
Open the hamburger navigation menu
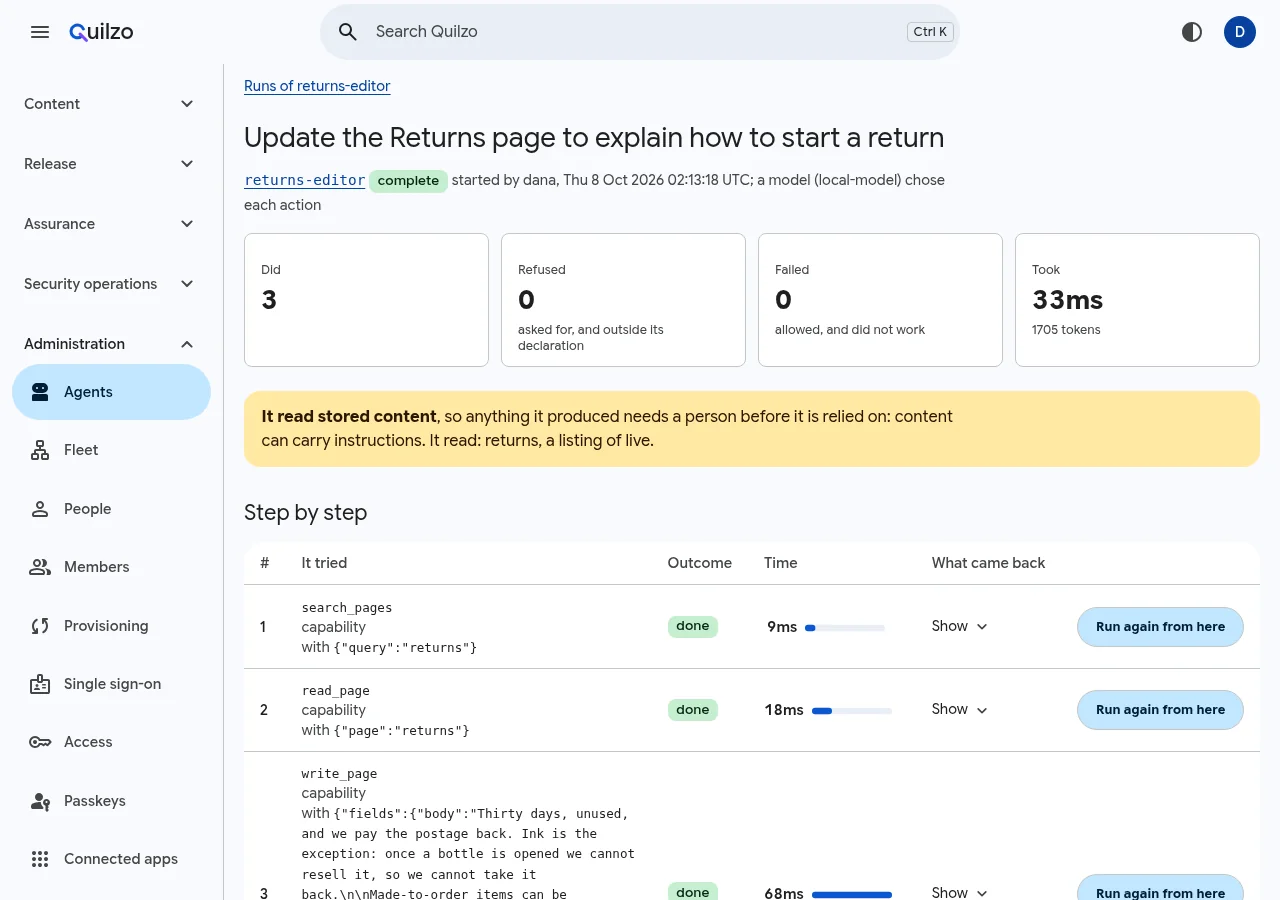(x=40, y=32)
